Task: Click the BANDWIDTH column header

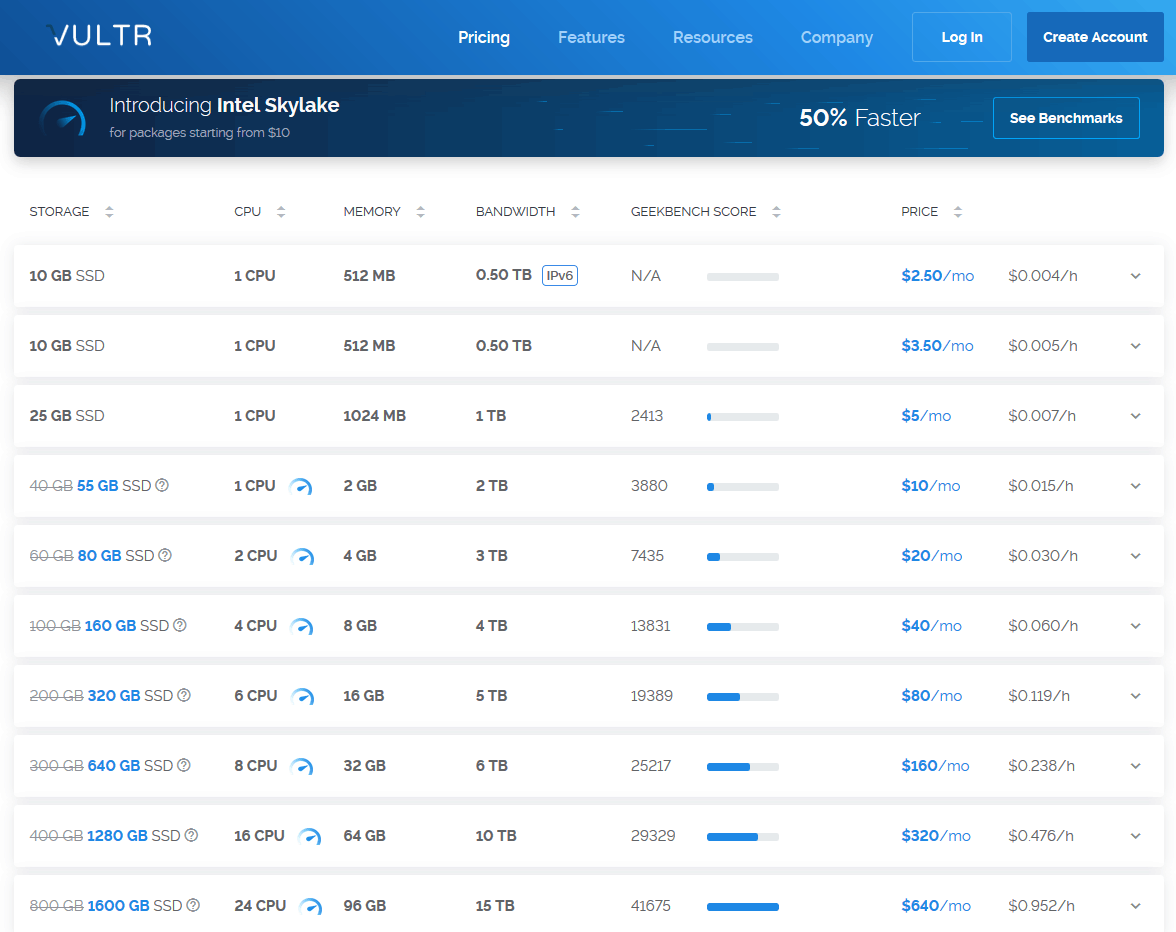Action: pos(515,212)
